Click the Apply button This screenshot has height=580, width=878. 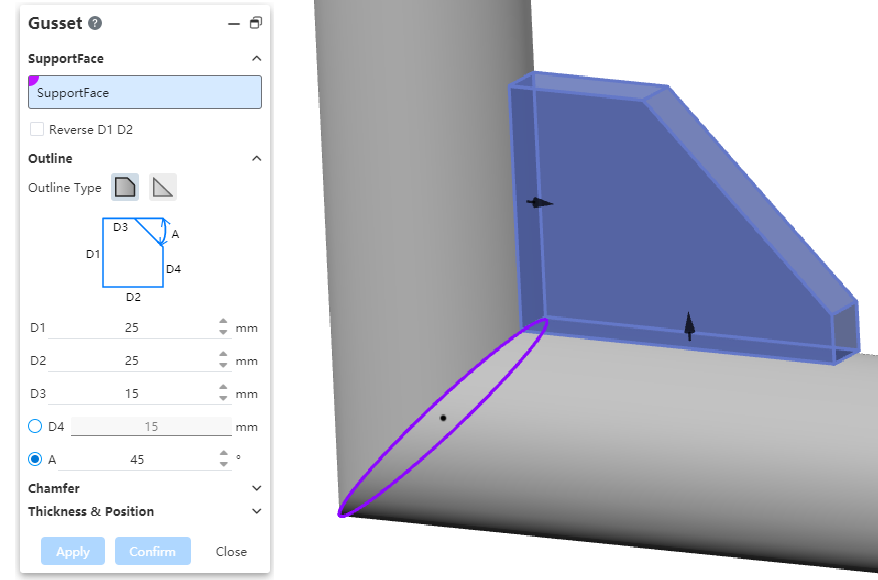[73, 551]
